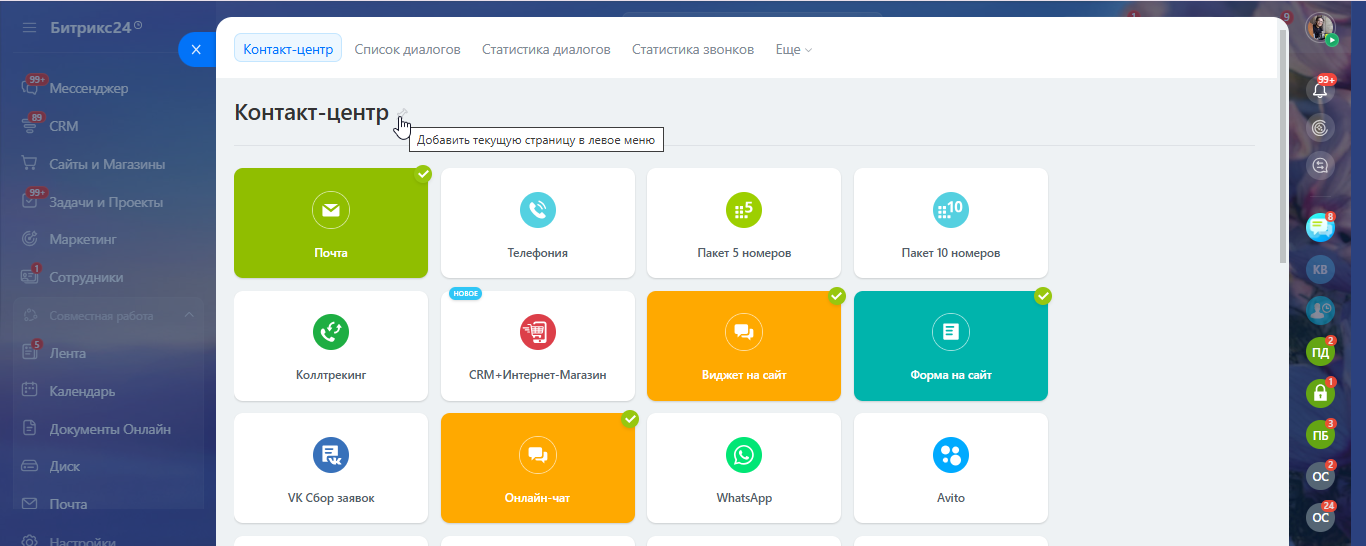Collapse the Совместная работа section
This screenshot has height=546, width=1366.
(x=189, y=316)
